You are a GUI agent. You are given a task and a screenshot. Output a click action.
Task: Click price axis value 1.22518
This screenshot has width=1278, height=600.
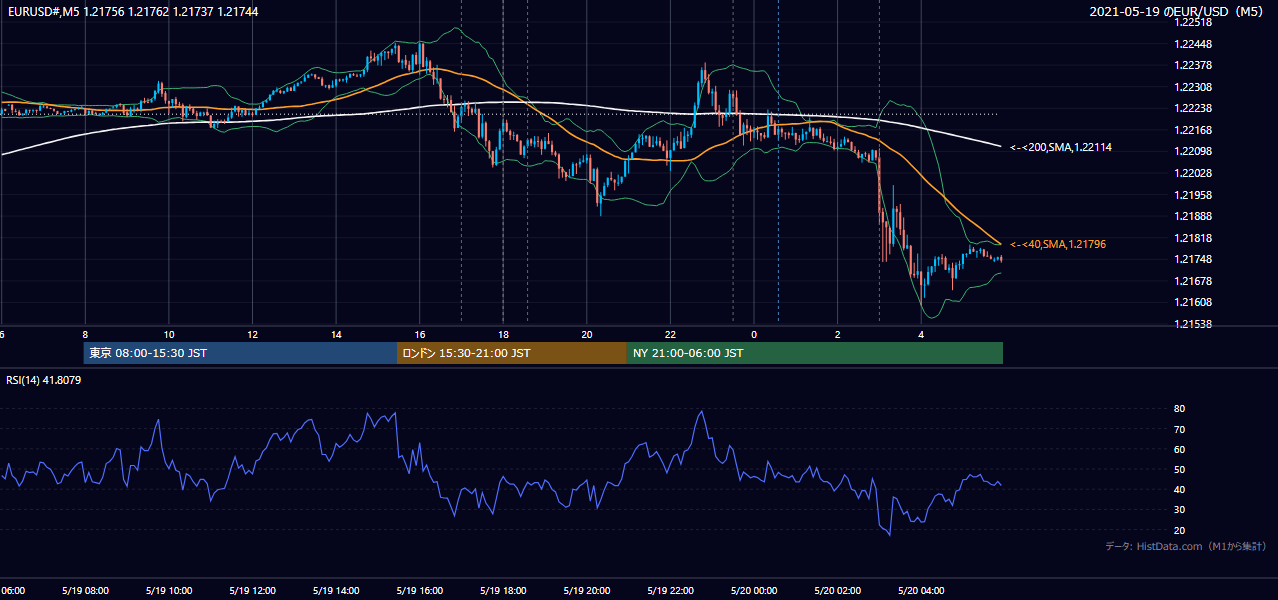1194,22
